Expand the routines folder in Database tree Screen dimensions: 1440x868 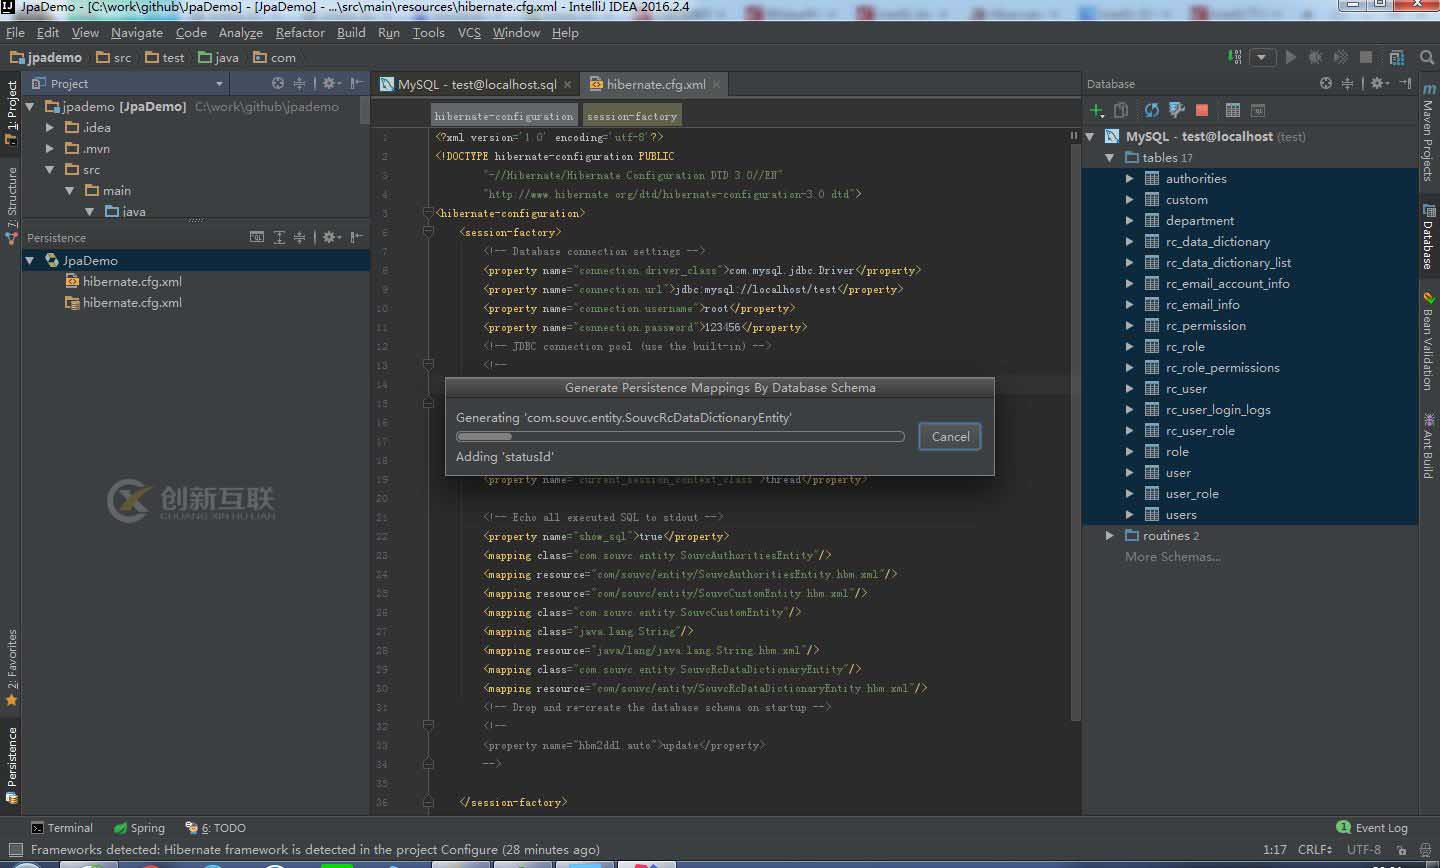[x=1110, y=536]
